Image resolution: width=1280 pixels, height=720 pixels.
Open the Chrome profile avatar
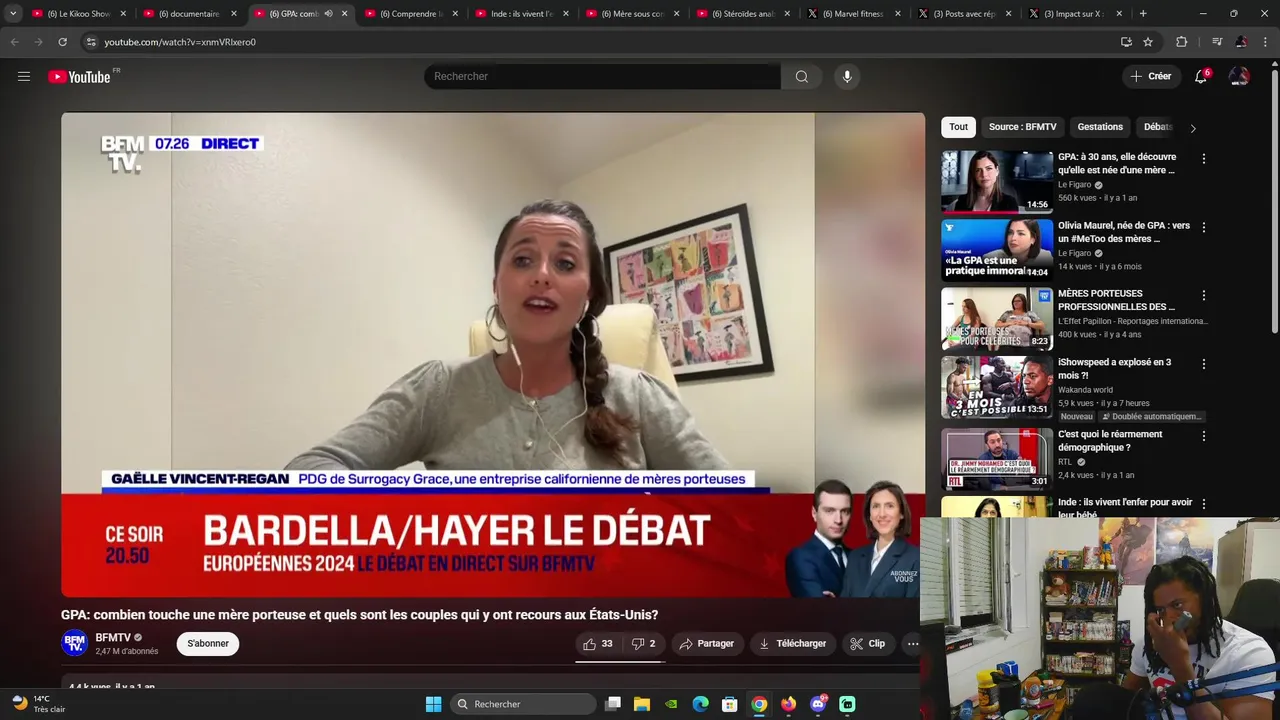(1241, 42)
